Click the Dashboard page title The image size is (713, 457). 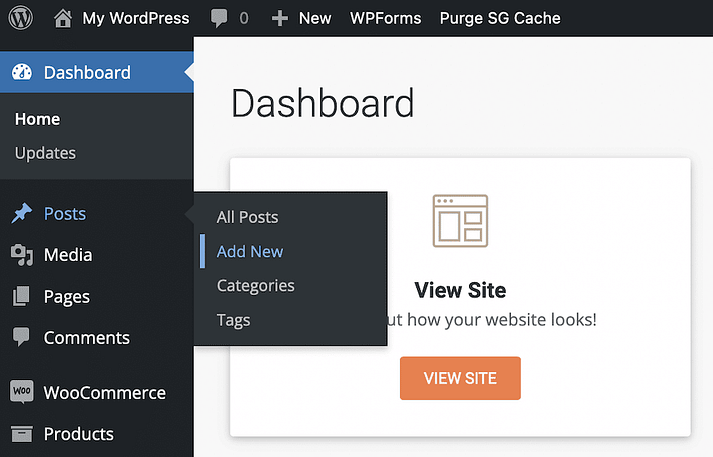point(322,104)
